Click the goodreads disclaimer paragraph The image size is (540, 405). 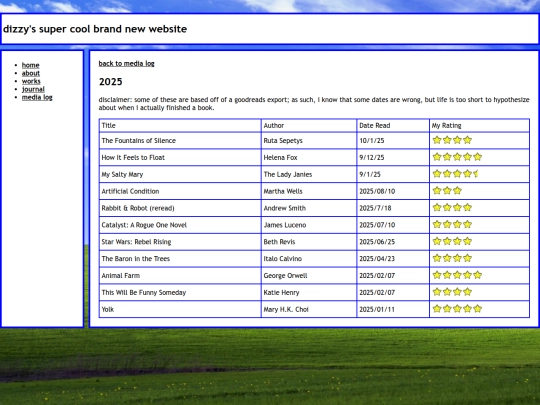[x=314, y=104]
